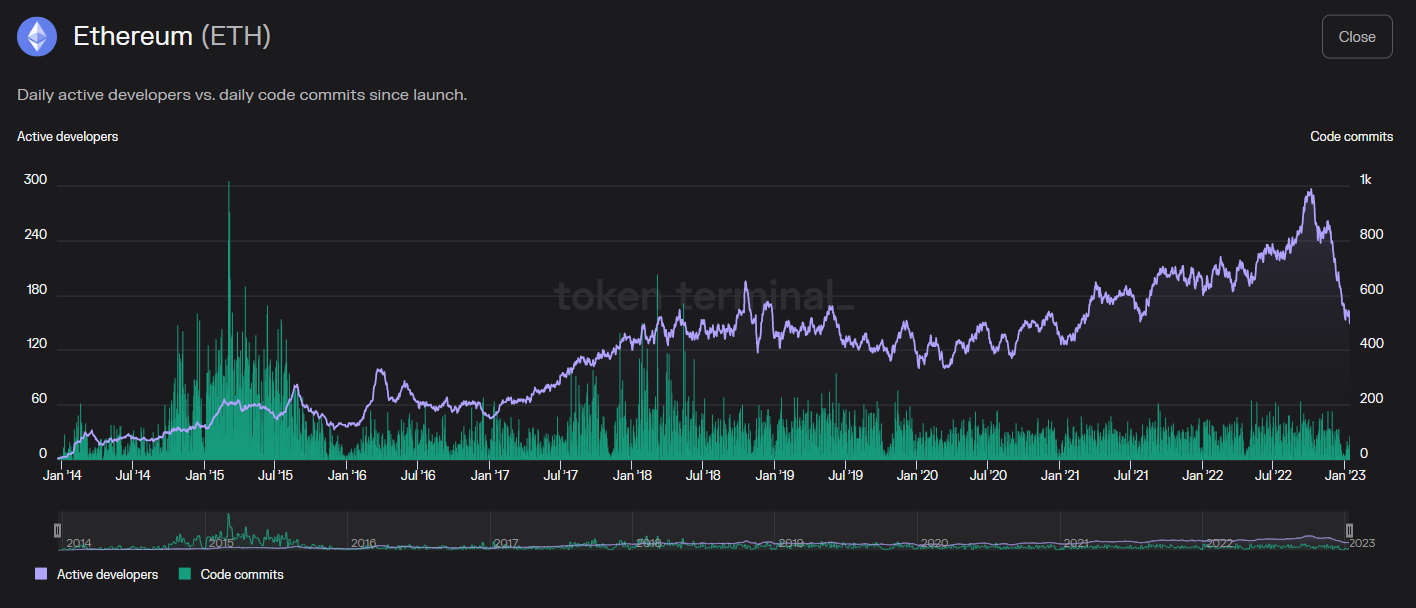Click the purple developer peak near late 2022
Viewport: 1416px width, 608px height.
[x=1310, y=190]
